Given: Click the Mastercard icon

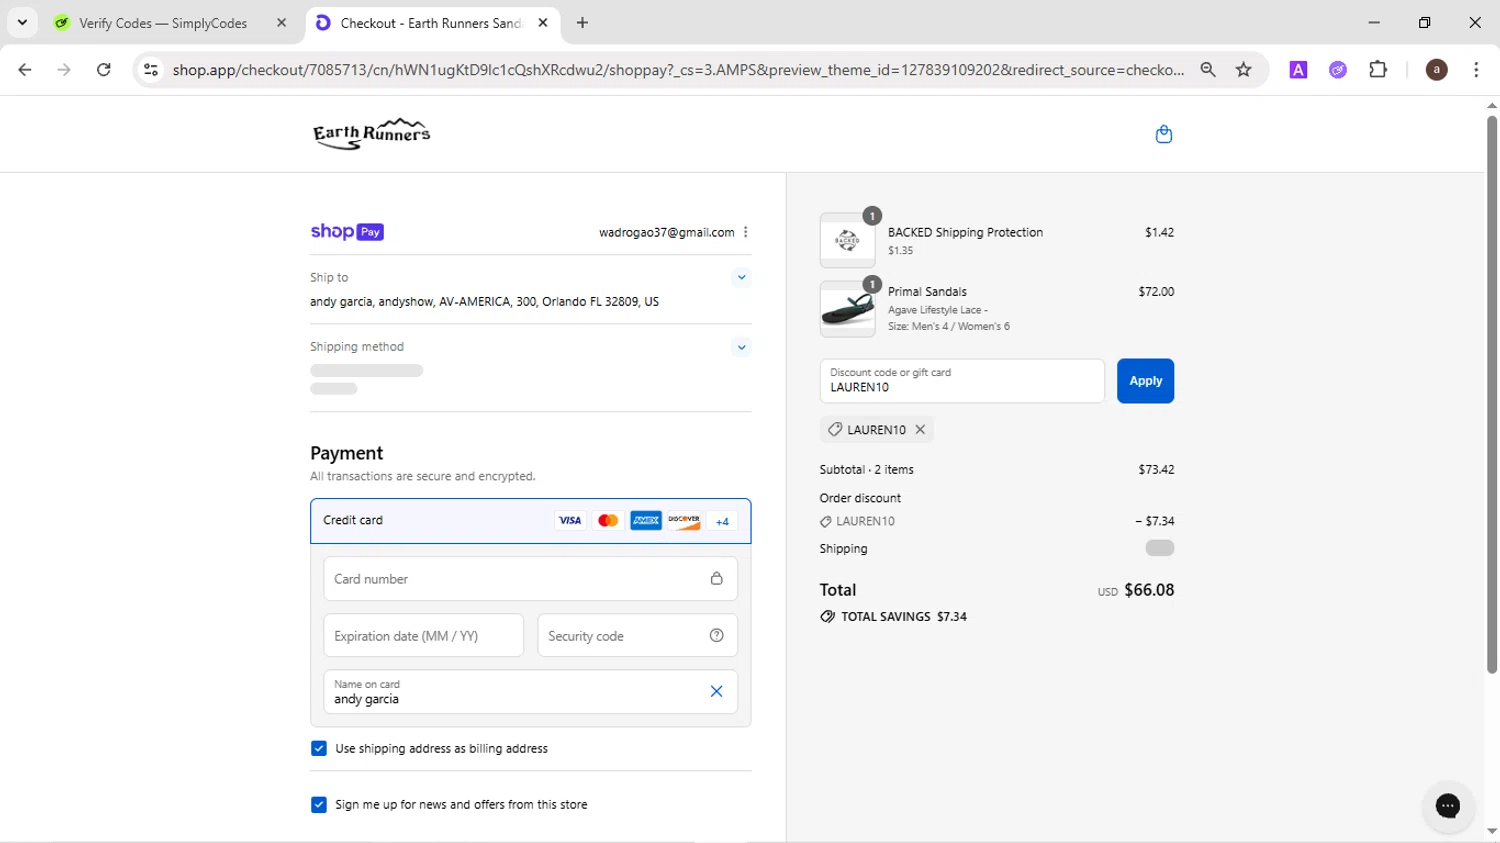Looking at the screenshot, I should [x=608, y=520].
